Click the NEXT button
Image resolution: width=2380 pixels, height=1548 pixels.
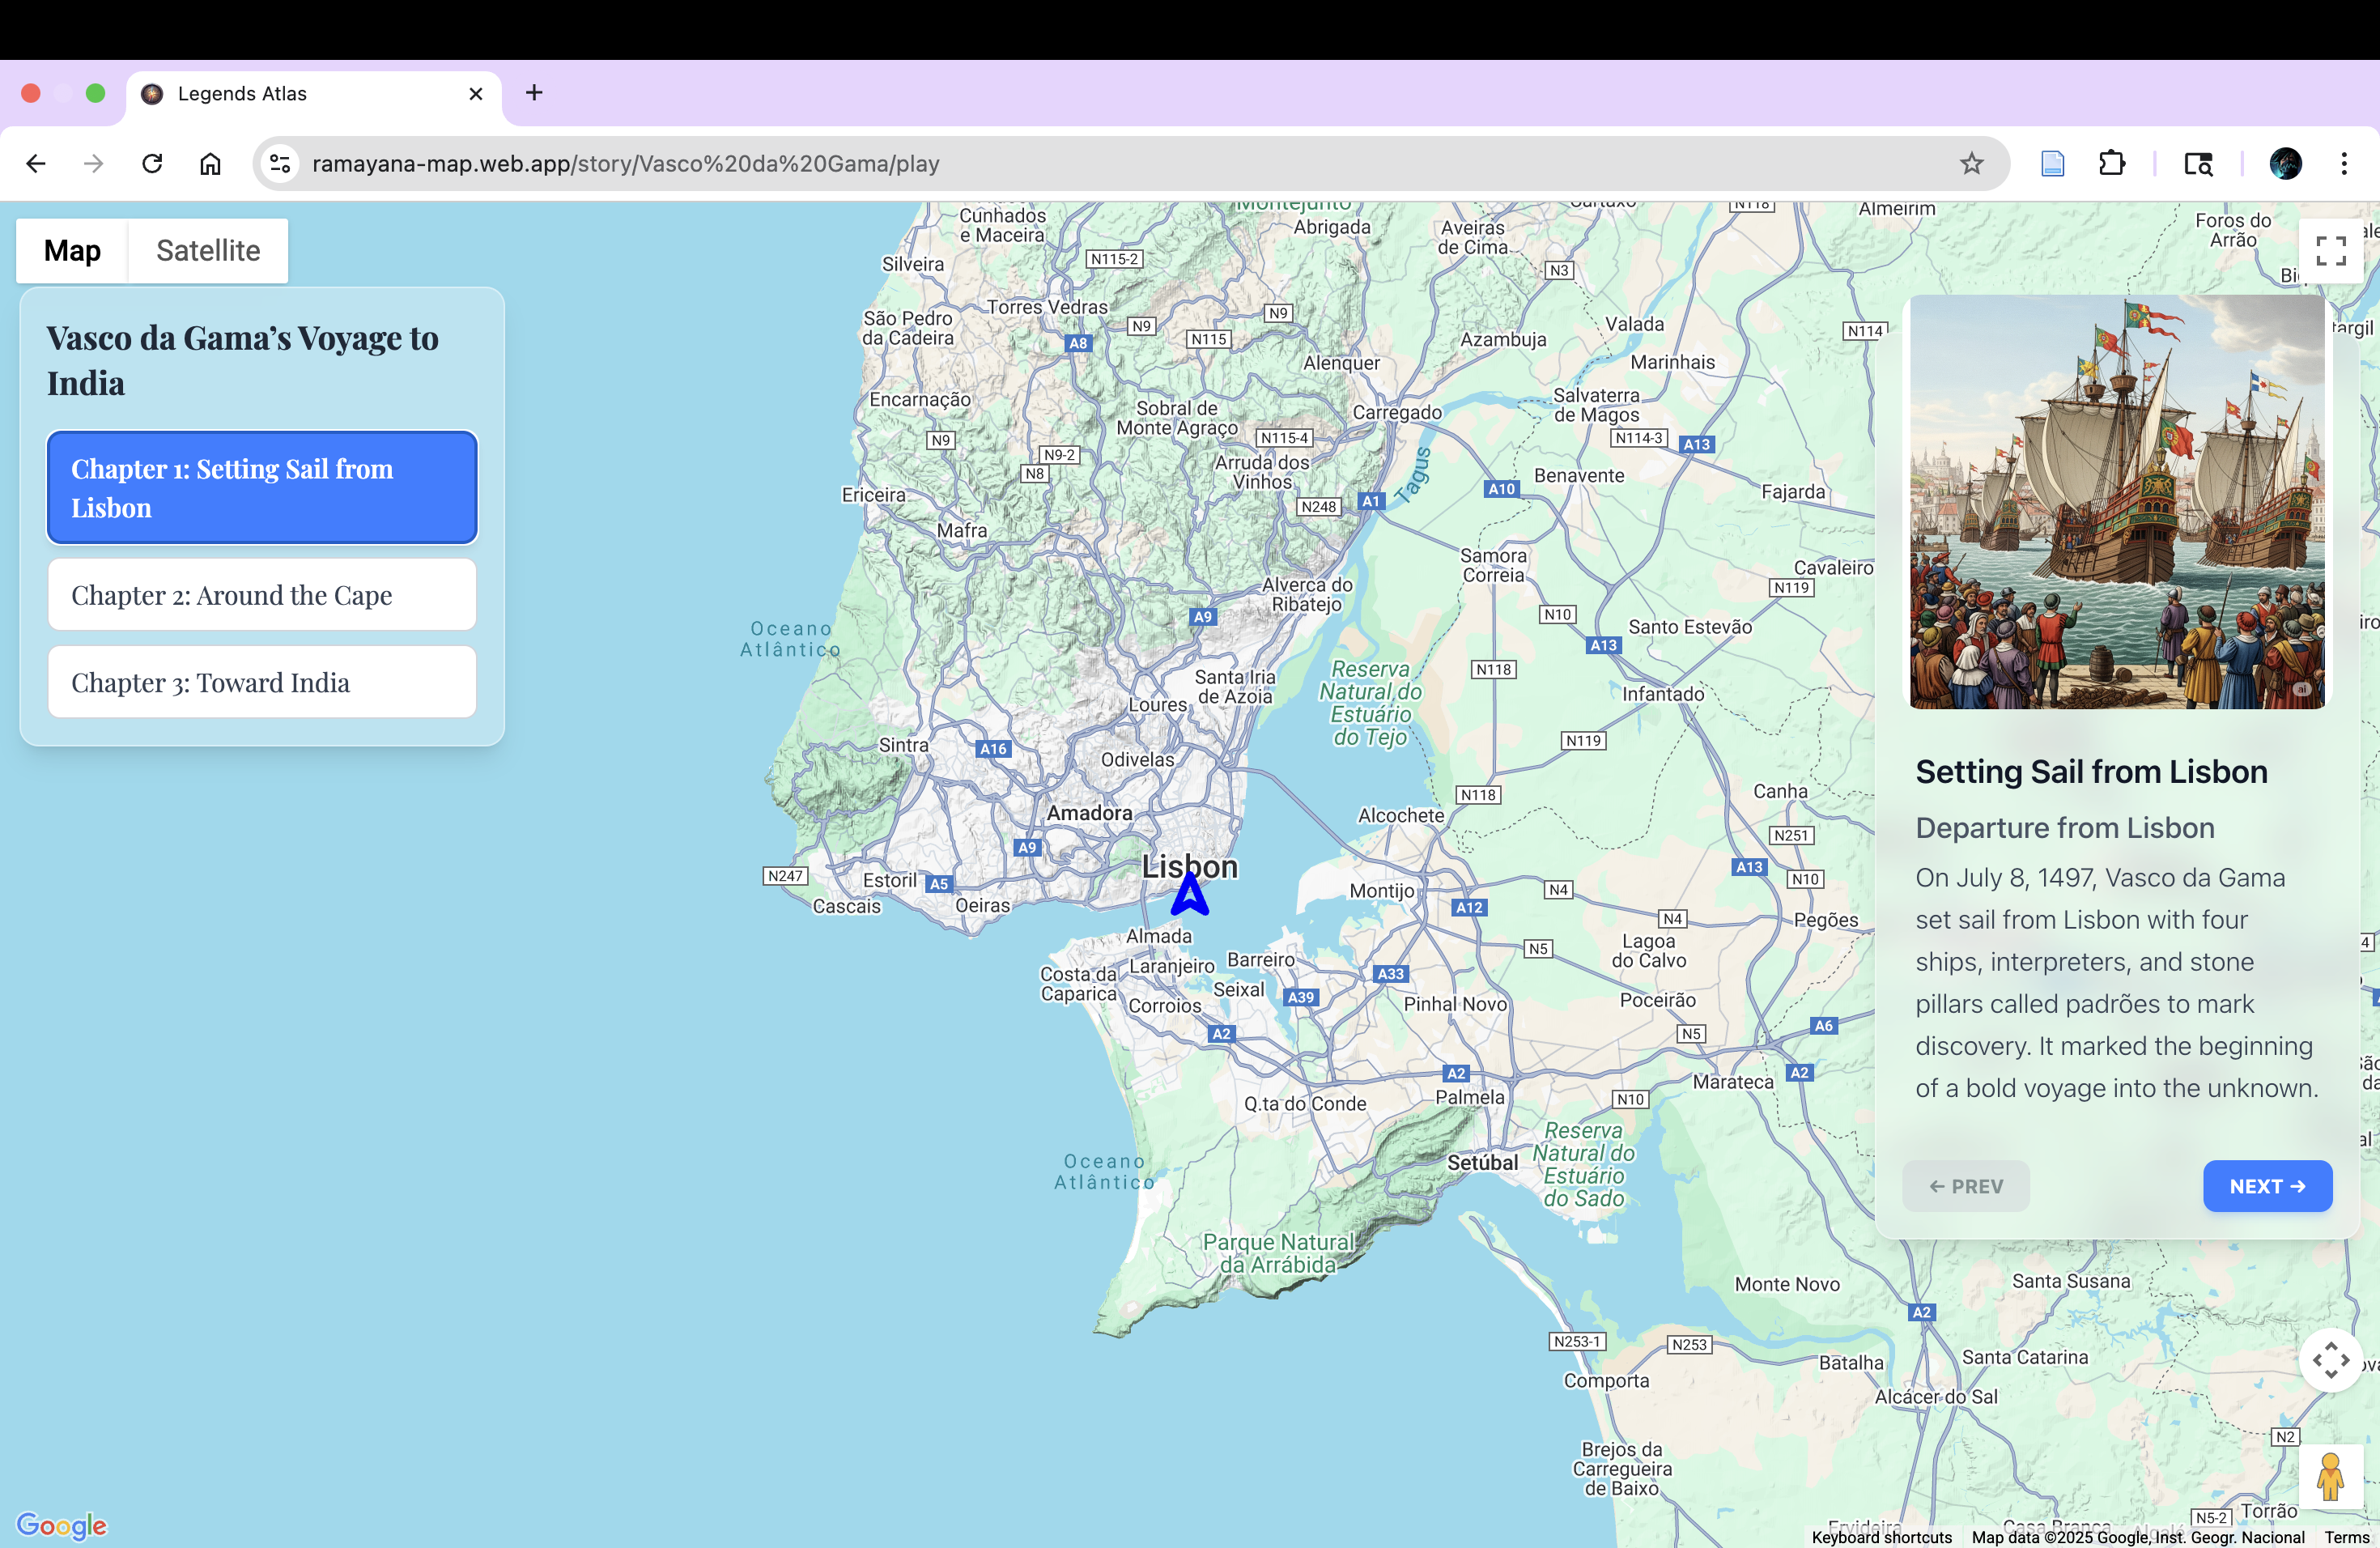[x=2266, y=1186]
